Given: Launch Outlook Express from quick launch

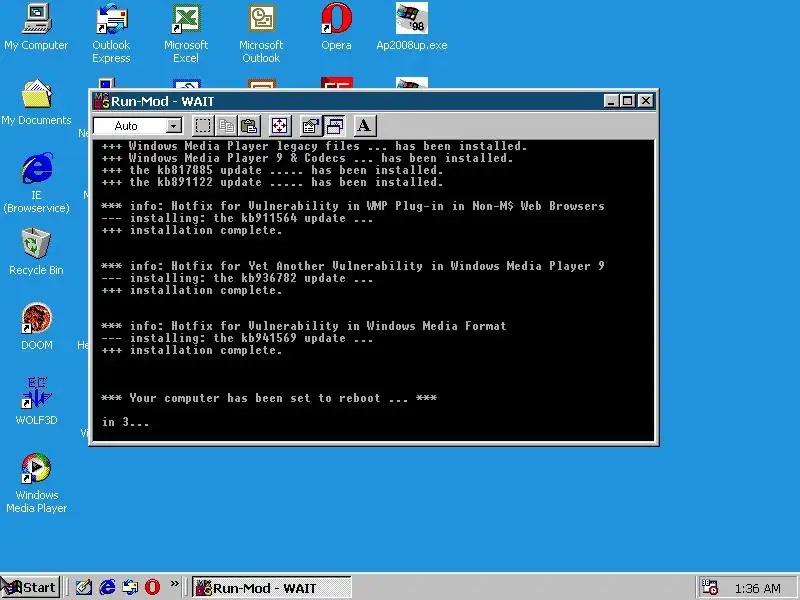Looking at the screenshot, I should (130, 587).
